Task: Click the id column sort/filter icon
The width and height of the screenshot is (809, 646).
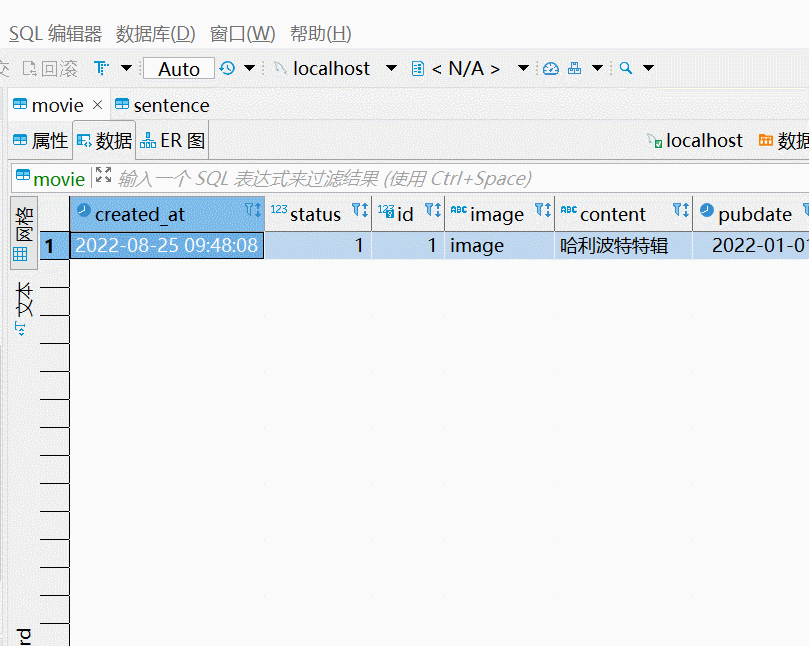Action: 433,210
